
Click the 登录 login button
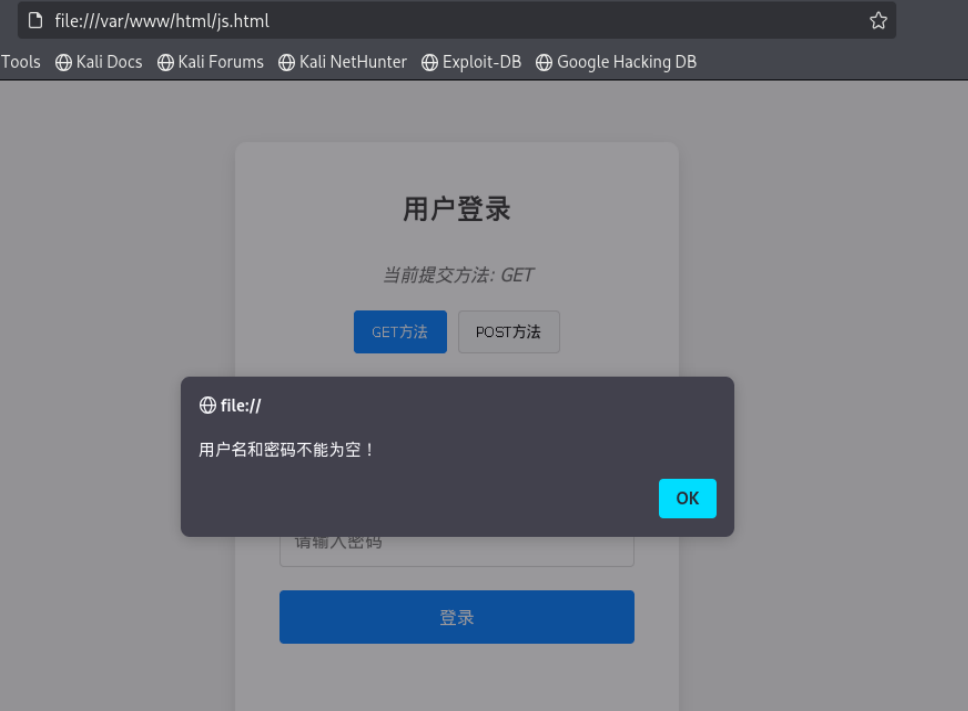point(456,616)
